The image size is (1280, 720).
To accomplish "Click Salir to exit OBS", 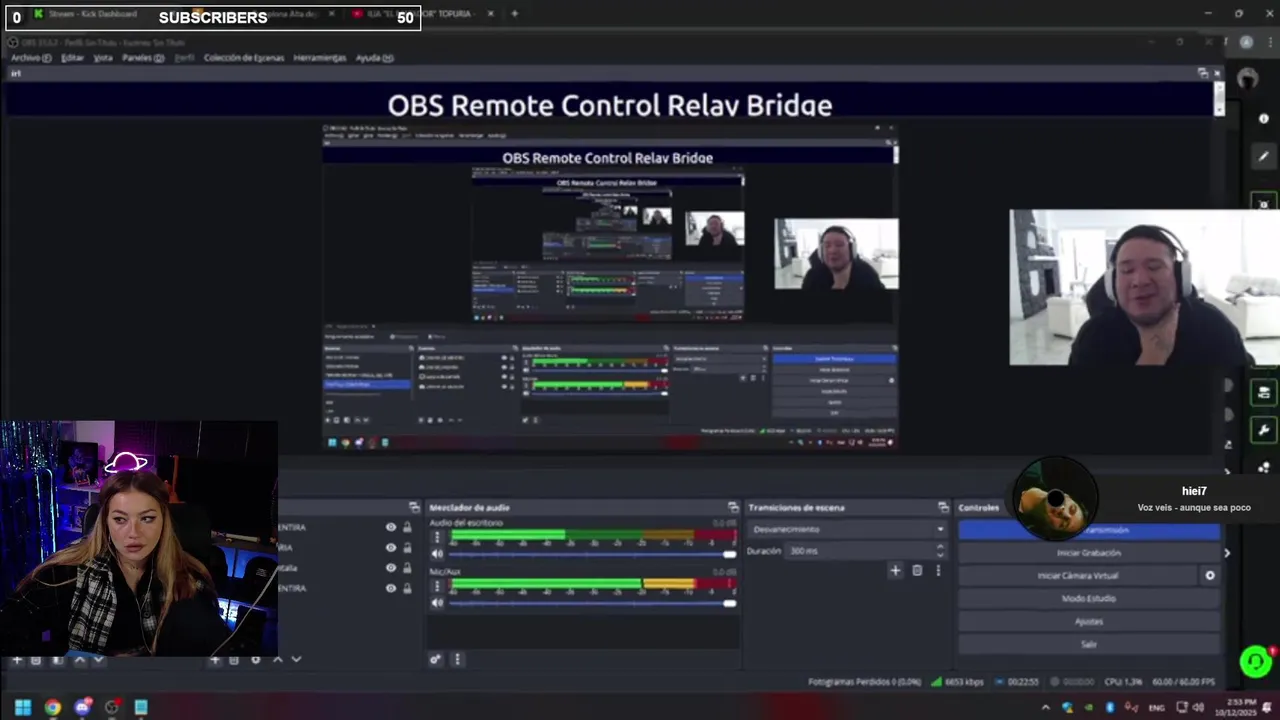I will (1089, 645).
